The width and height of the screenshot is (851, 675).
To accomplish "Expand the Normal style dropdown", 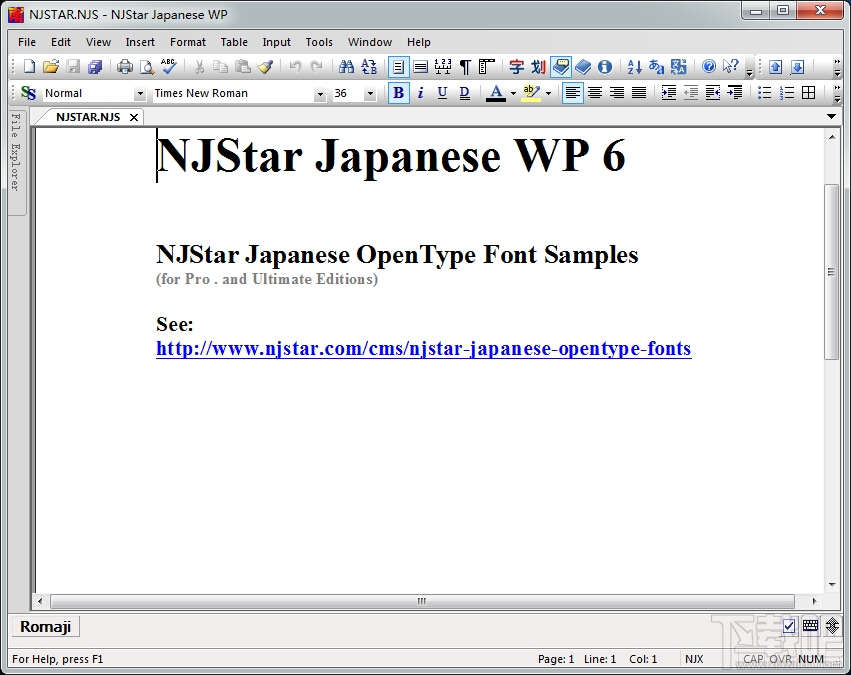I will [x=140, y=94].
